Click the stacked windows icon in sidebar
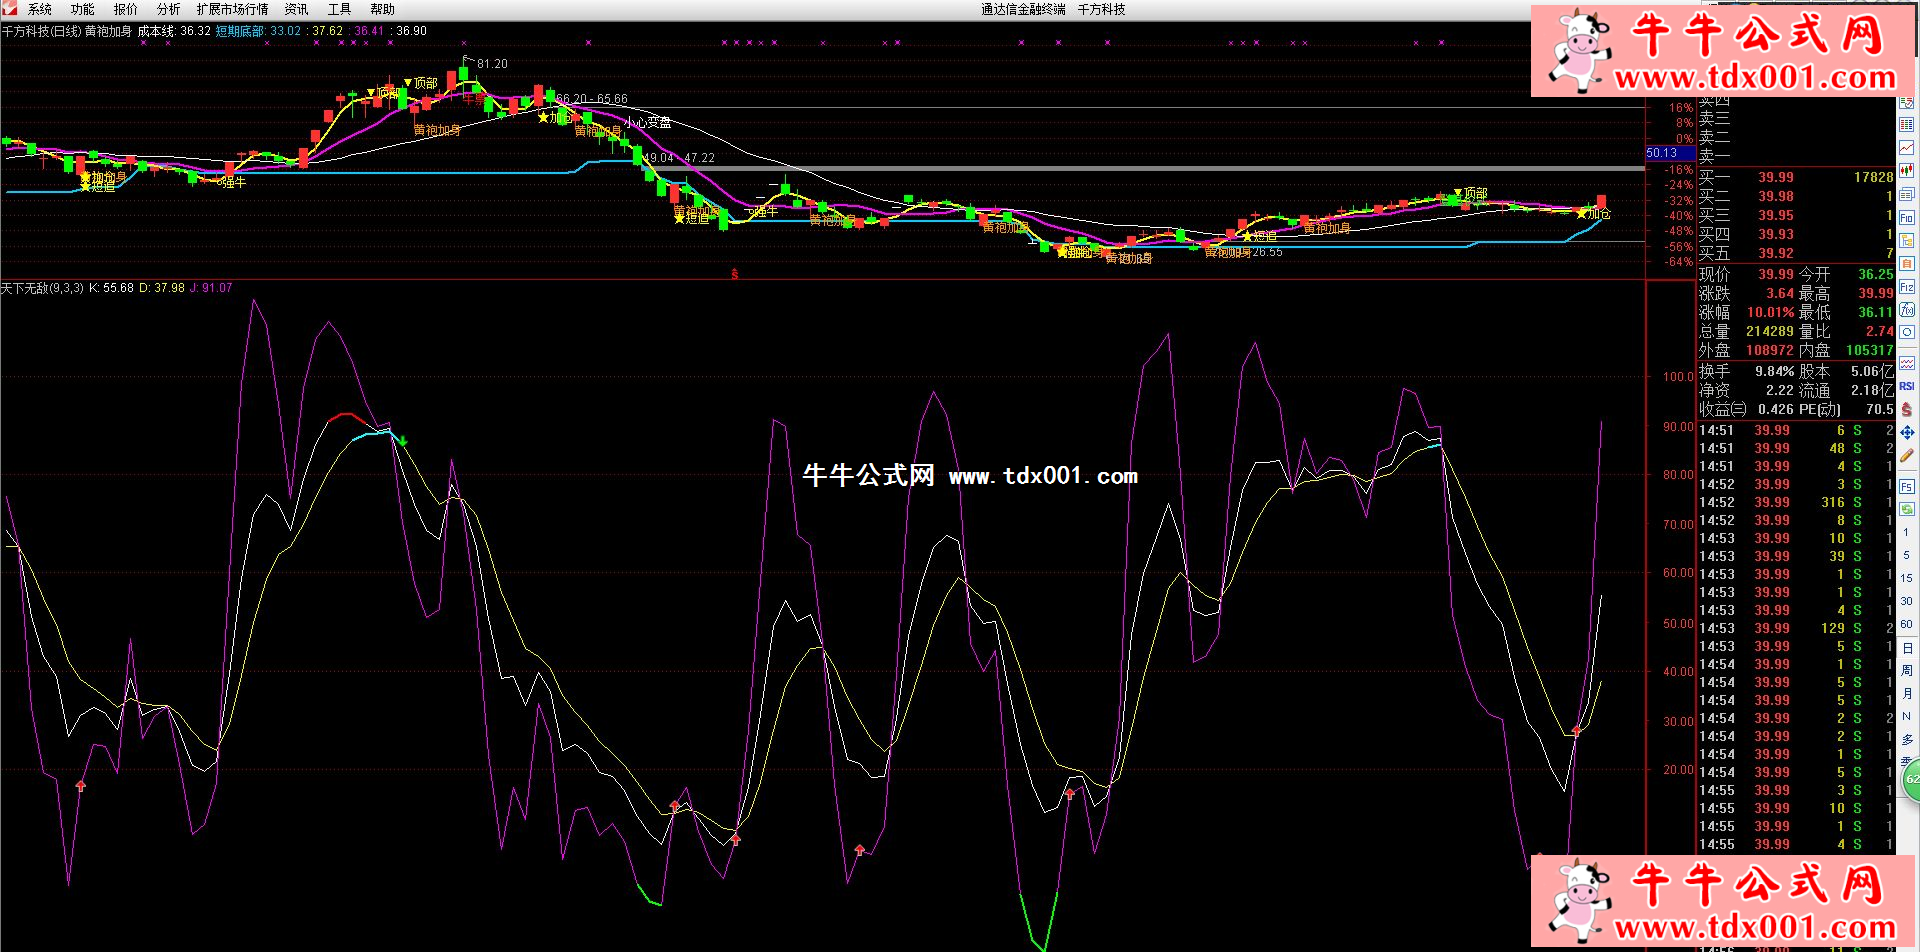The image size is (1920, 952). [1907, 194]
